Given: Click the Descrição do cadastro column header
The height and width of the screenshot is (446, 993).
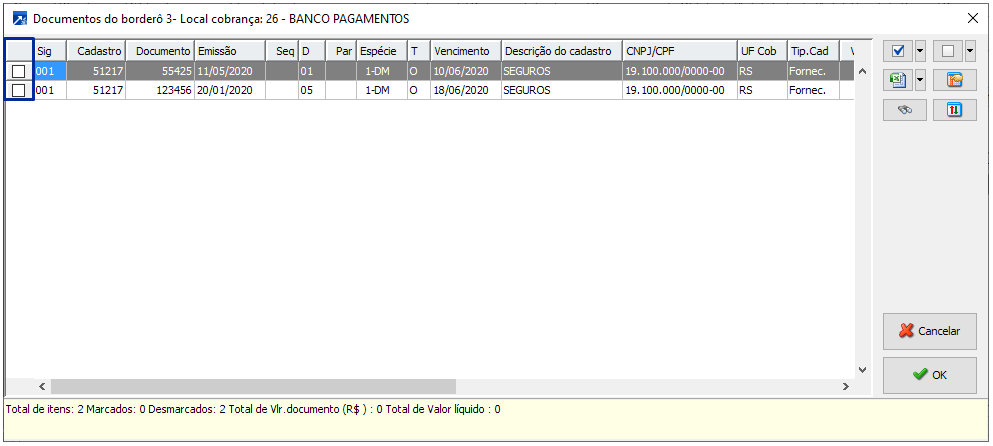Looking at the screenshot, I should (562, 51).
